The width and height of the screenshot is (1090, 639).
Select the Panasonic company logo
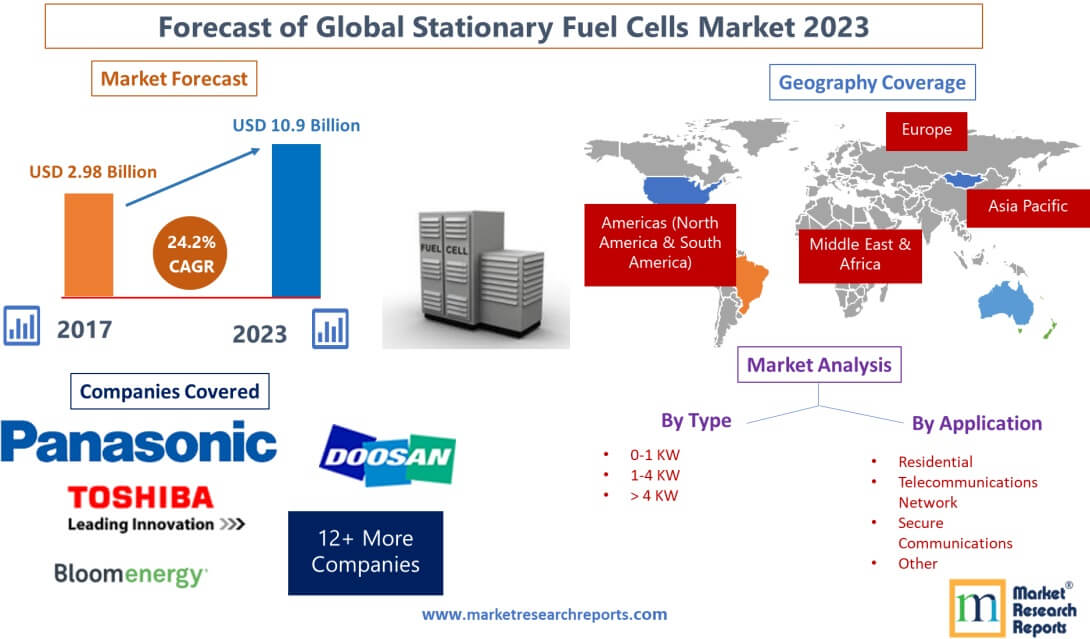click(x=140, y=438)
